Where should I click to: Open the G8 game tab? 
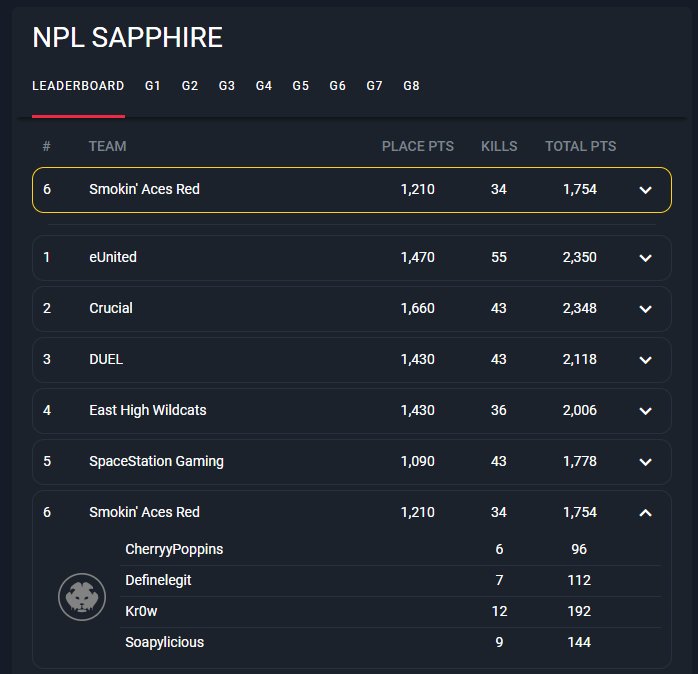(x=411, y=85)
